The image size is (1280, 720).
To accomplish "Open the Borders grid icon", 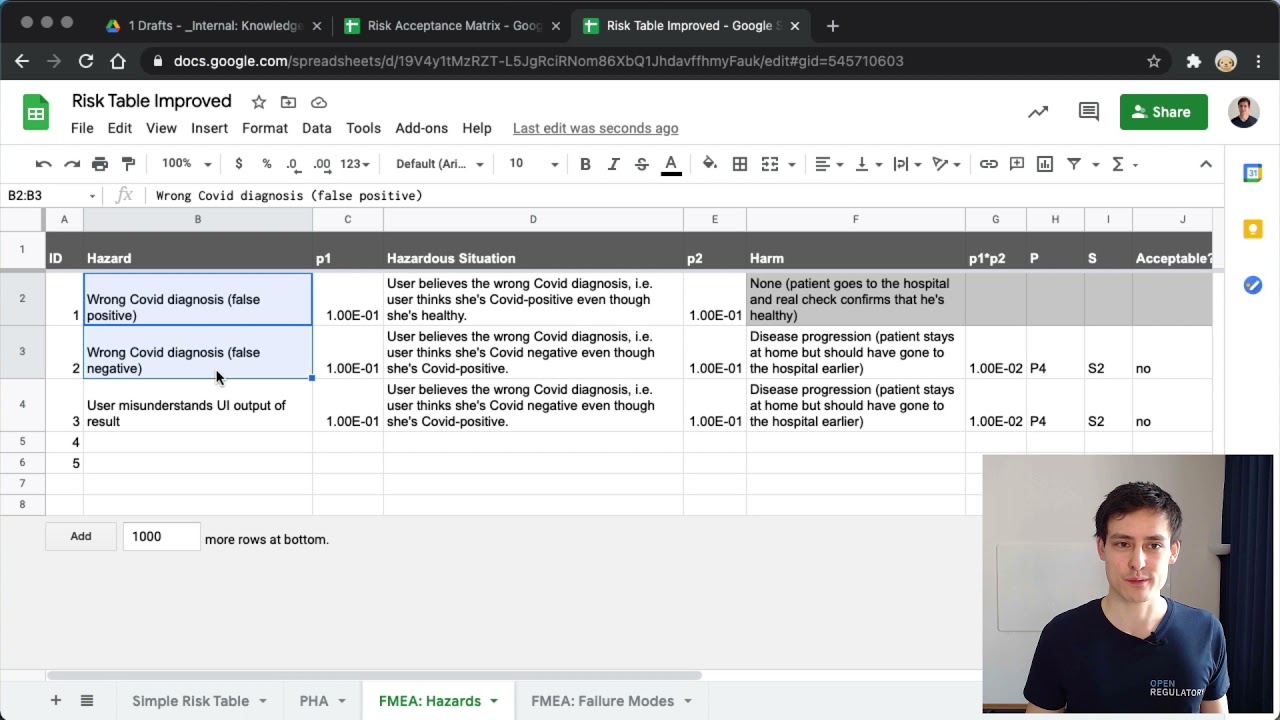I will (x=740, y=164).
